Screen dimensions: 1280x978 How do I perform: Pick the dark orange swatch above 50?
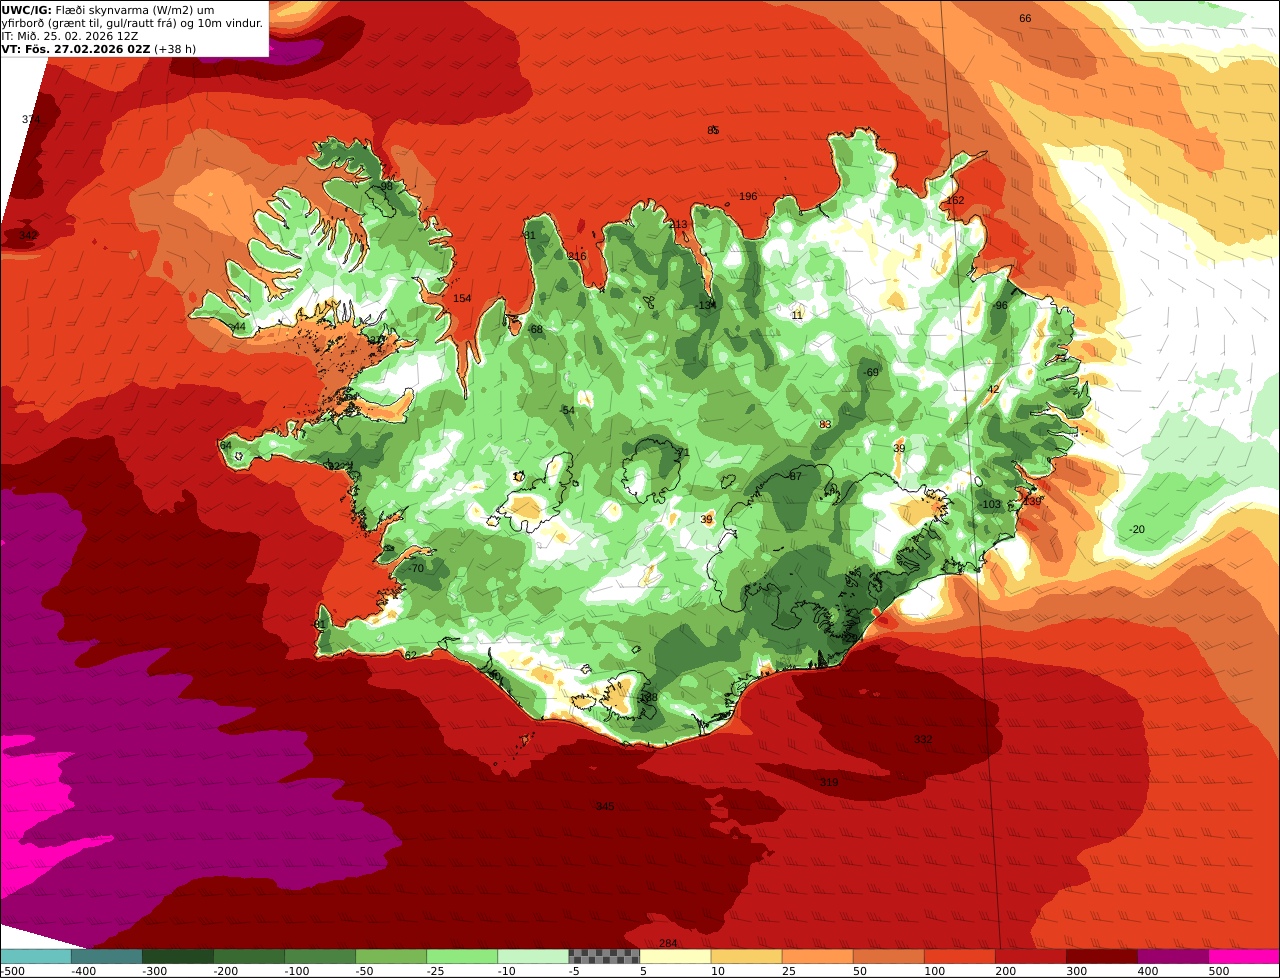pyautogui.click(x=888, y=956)
